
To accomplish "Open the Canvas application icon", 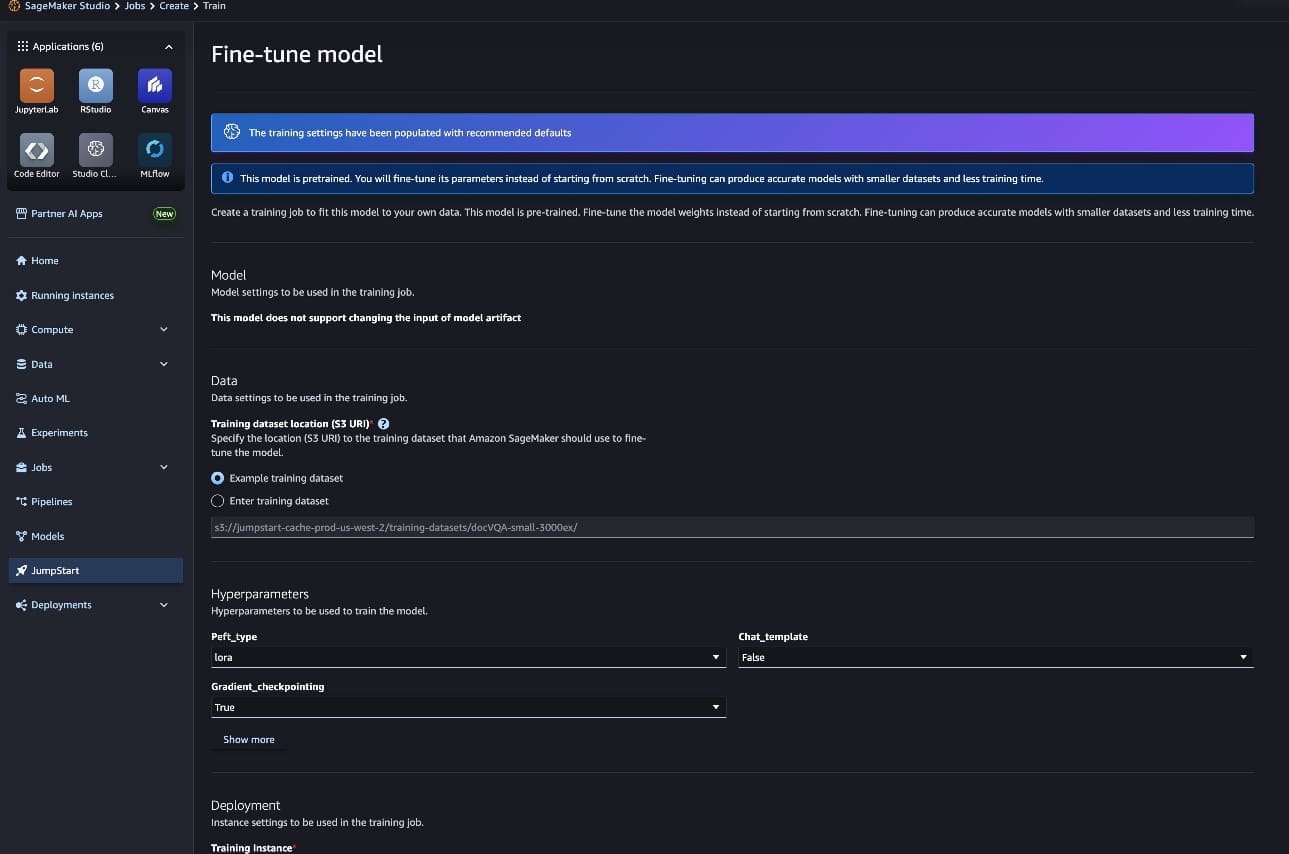I will [155, 86].
